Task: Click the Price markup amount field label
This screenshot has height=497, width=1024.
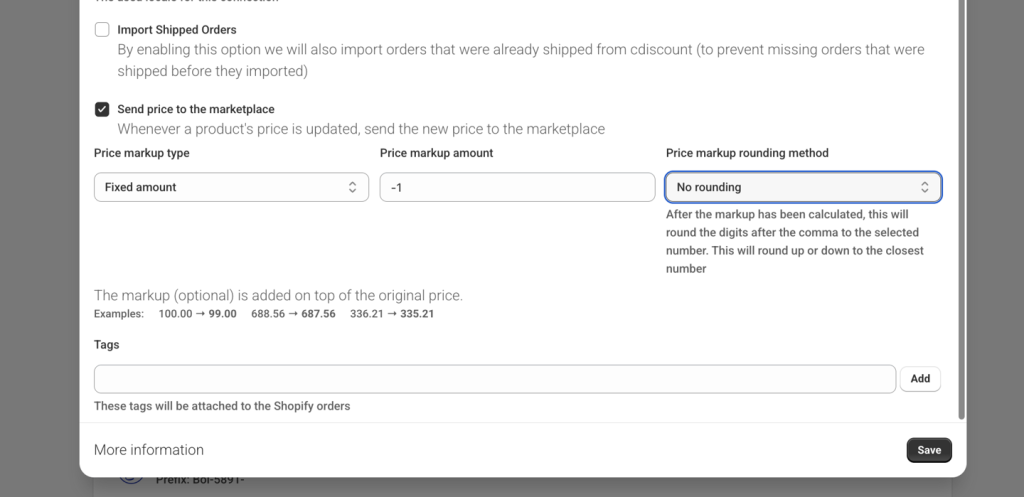Action: (x=436, y=153)
